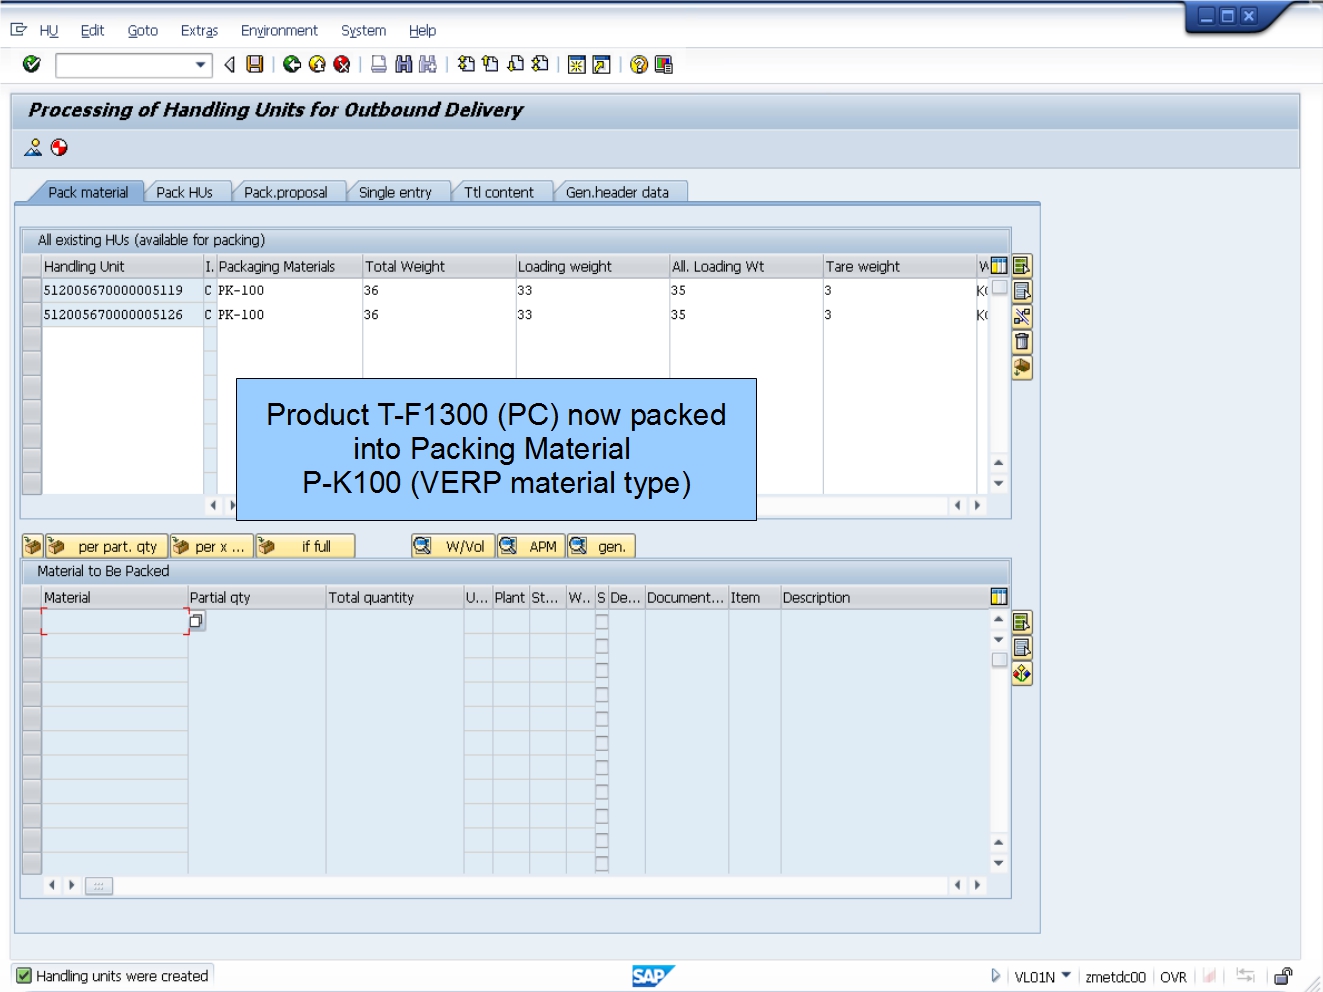Click the colorful arrows icon beside the material table
This screenshot has width=1323, height=992.
coord(1022,673)
